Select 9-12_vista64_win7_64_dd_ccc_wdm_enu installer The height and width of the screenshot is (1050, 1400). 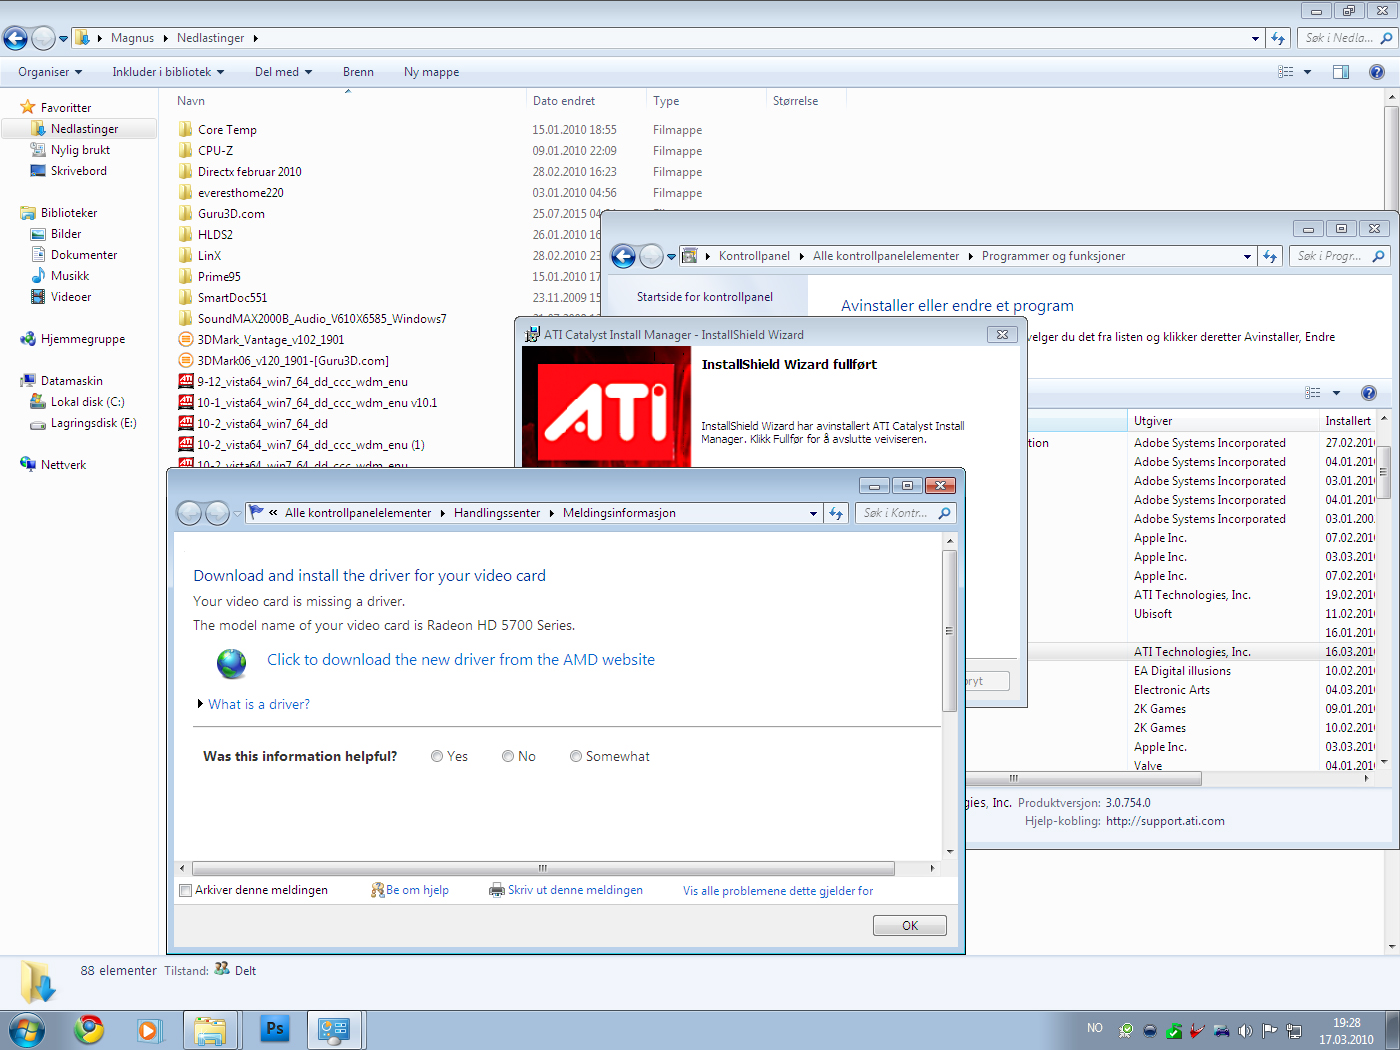(302, 382)
